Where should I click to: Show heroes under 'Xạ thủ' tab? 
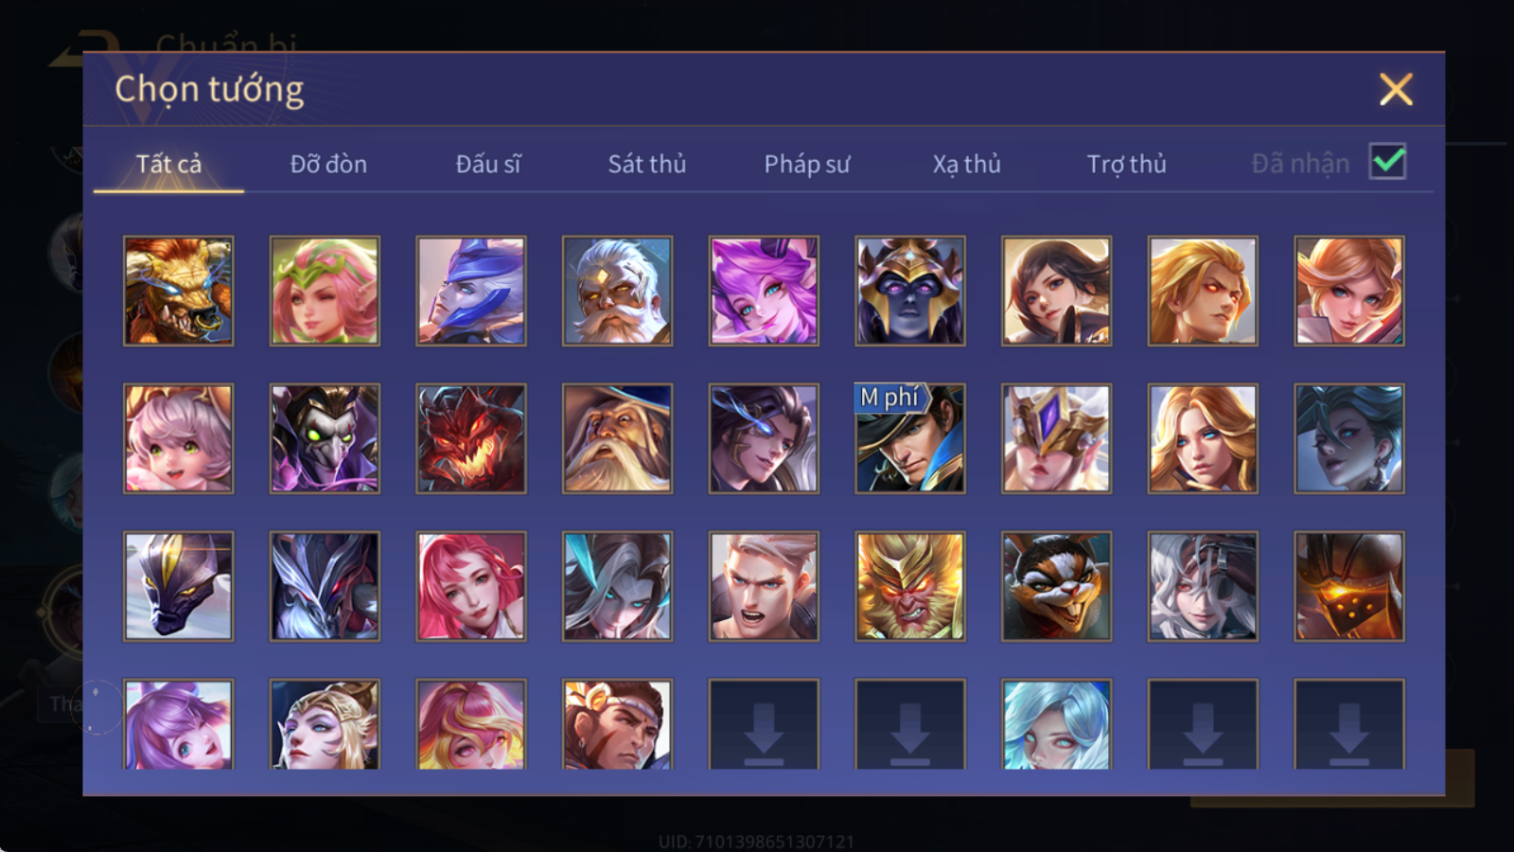point(967,164)
